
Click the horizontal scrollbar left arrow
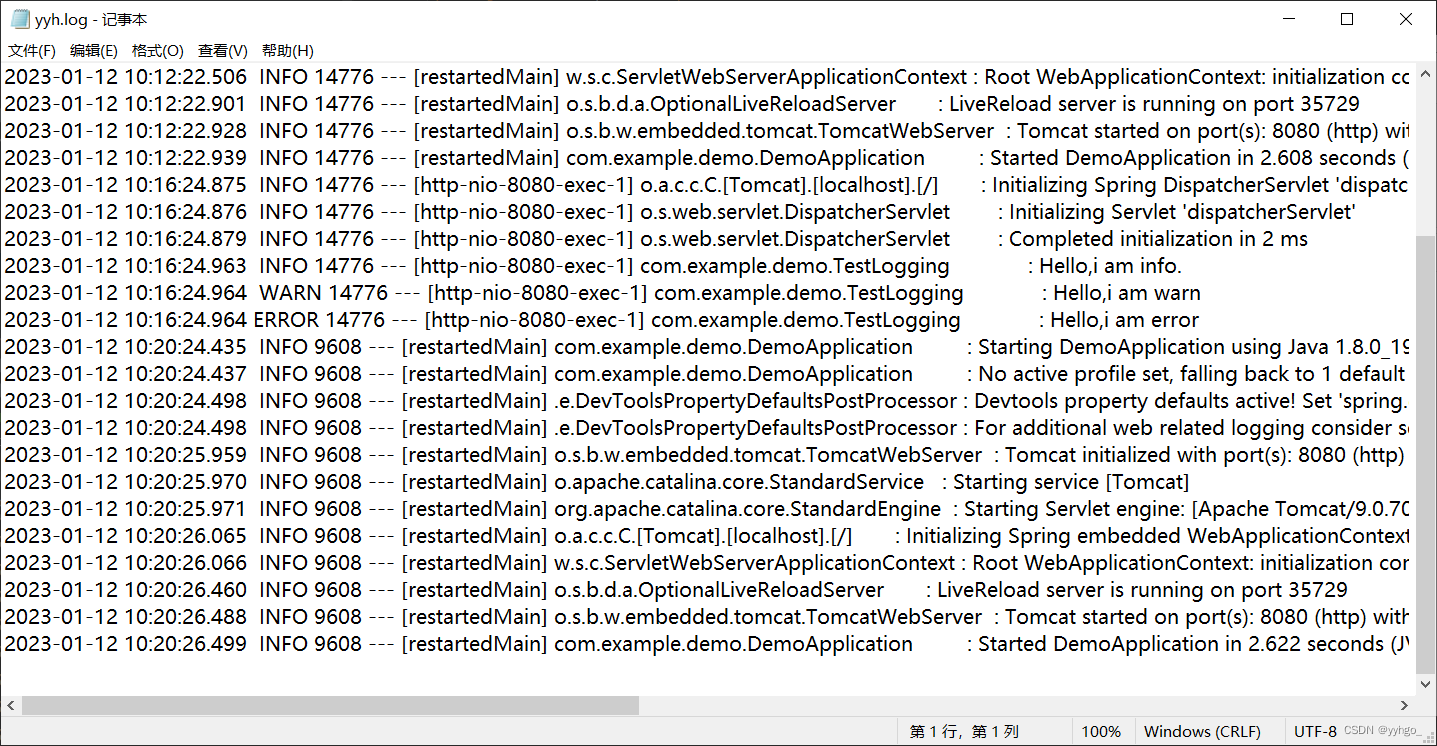tap(10, 706)
